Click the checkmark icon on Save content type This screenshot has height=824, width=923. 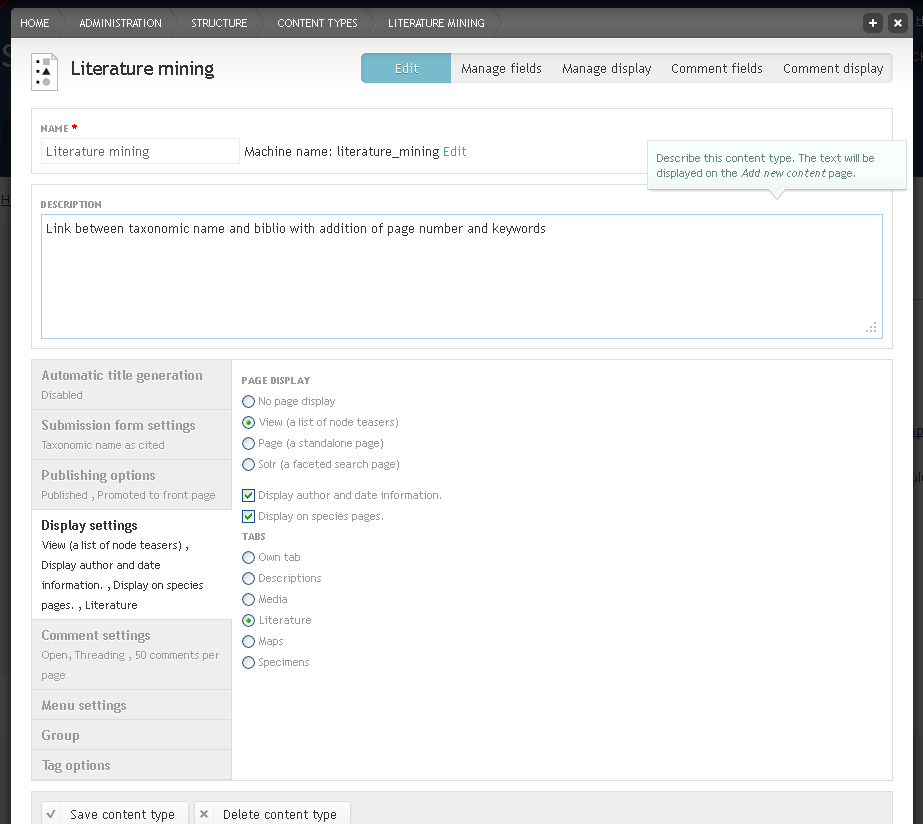point(51,814)
